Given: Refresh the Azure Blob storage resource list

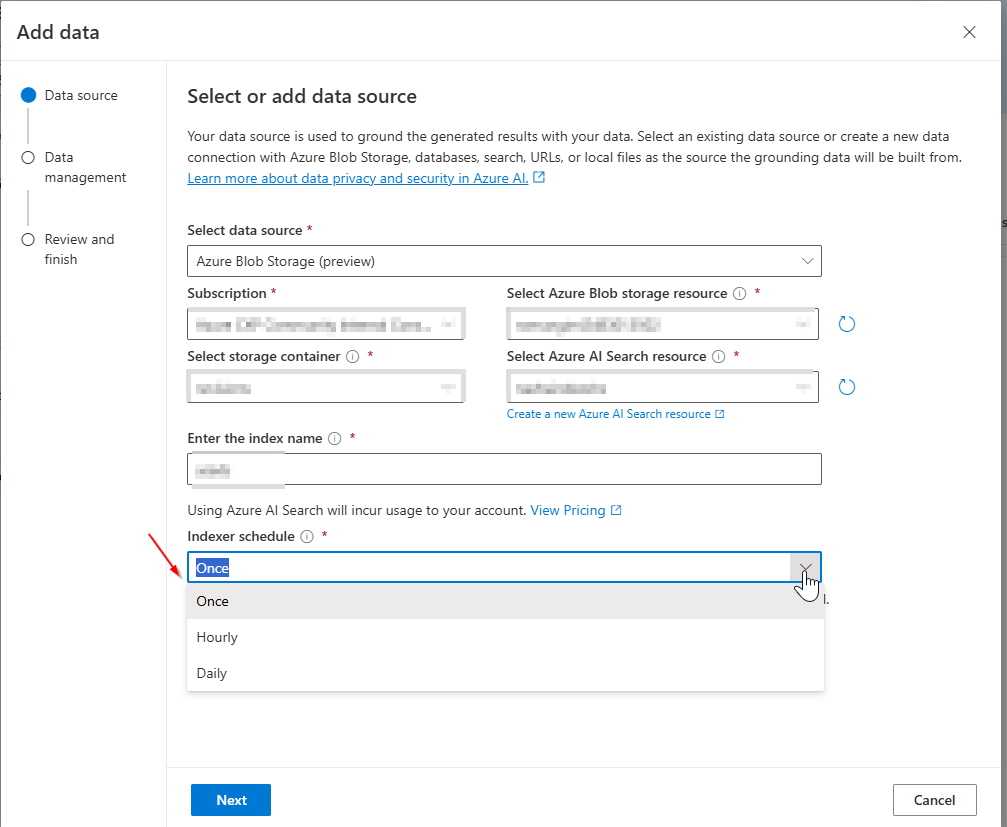Looking at the screenshot, I should click(x=847, y=324).
